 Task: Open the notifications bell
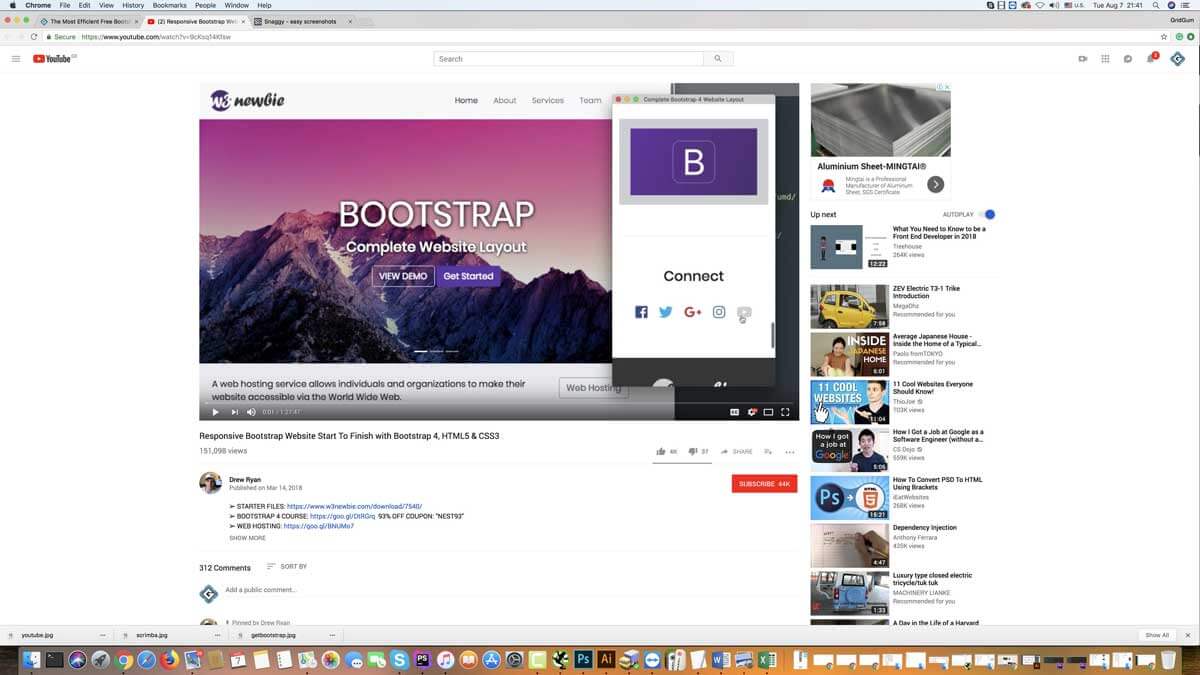[x=1151, y=58]
